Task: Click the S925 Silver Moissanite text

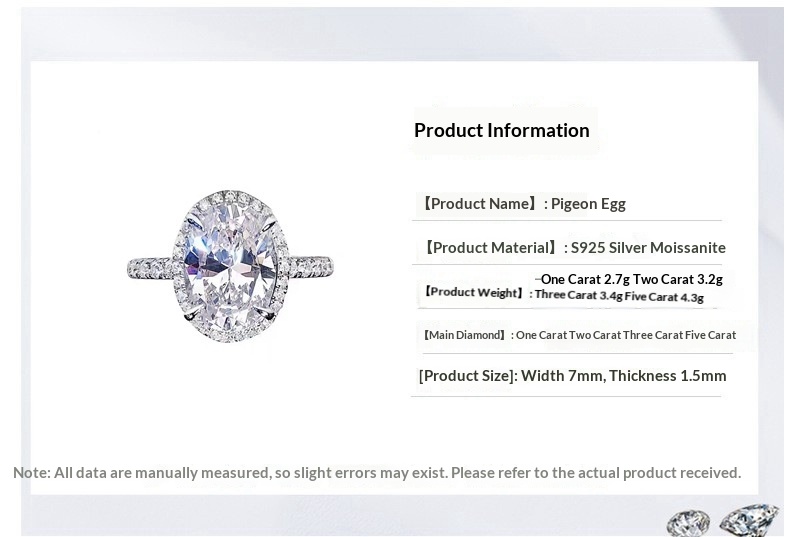Action: [x=648, y=247]
